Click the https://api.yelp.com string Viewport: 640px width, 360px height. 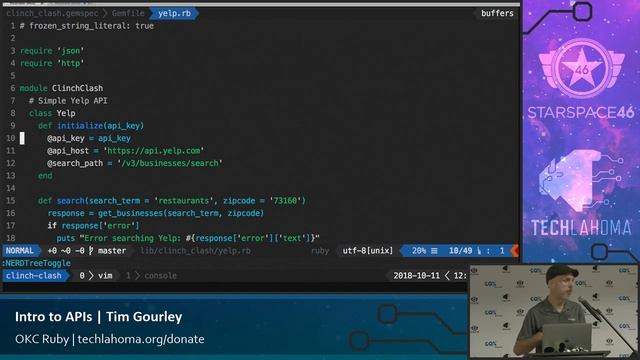pos(153,151)
